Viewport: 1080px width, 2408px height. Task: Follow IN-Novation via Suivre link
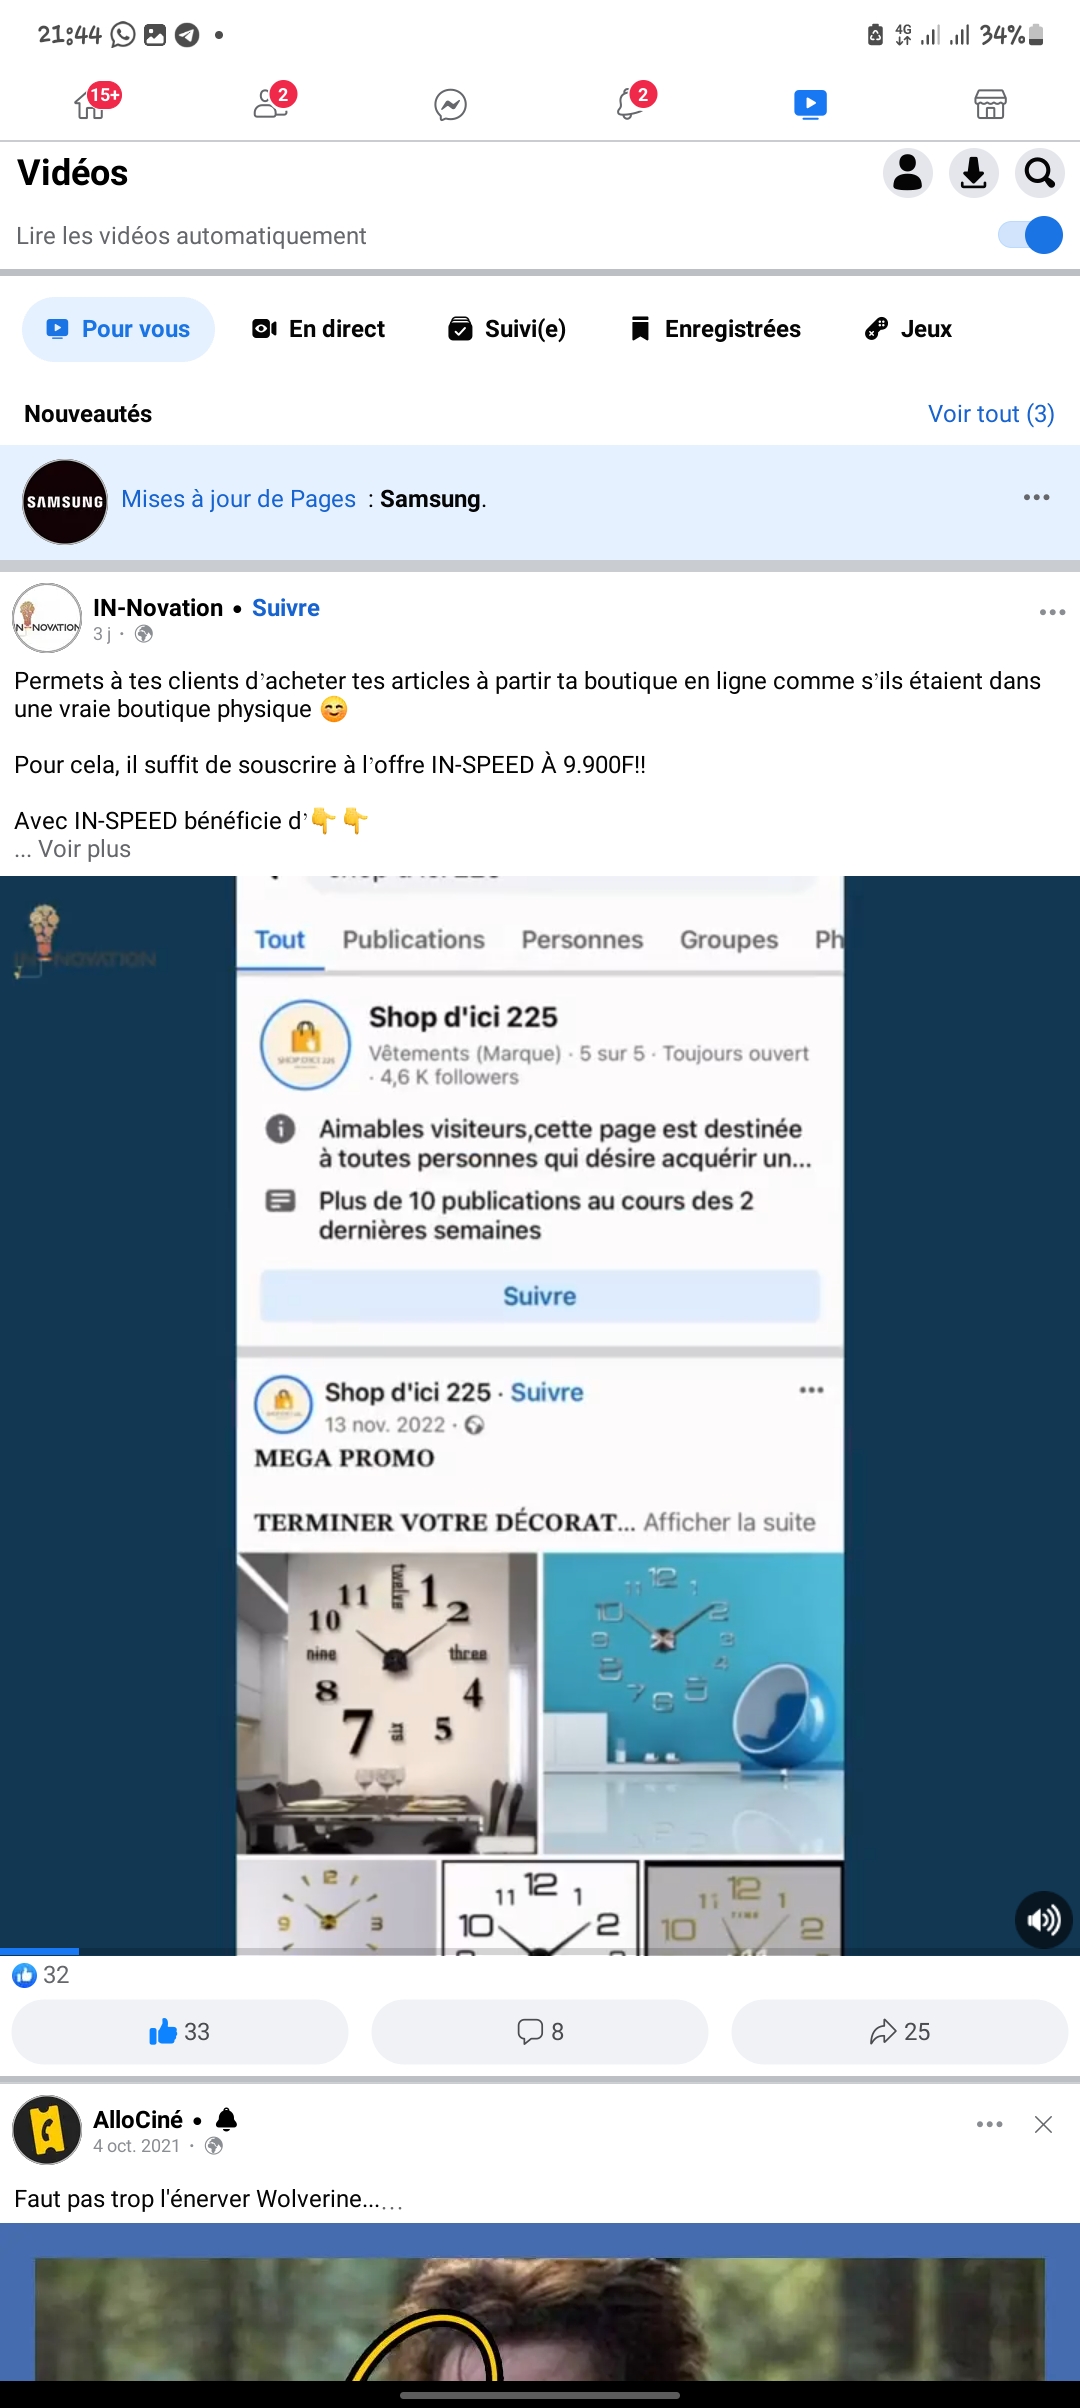coord(286,608)
